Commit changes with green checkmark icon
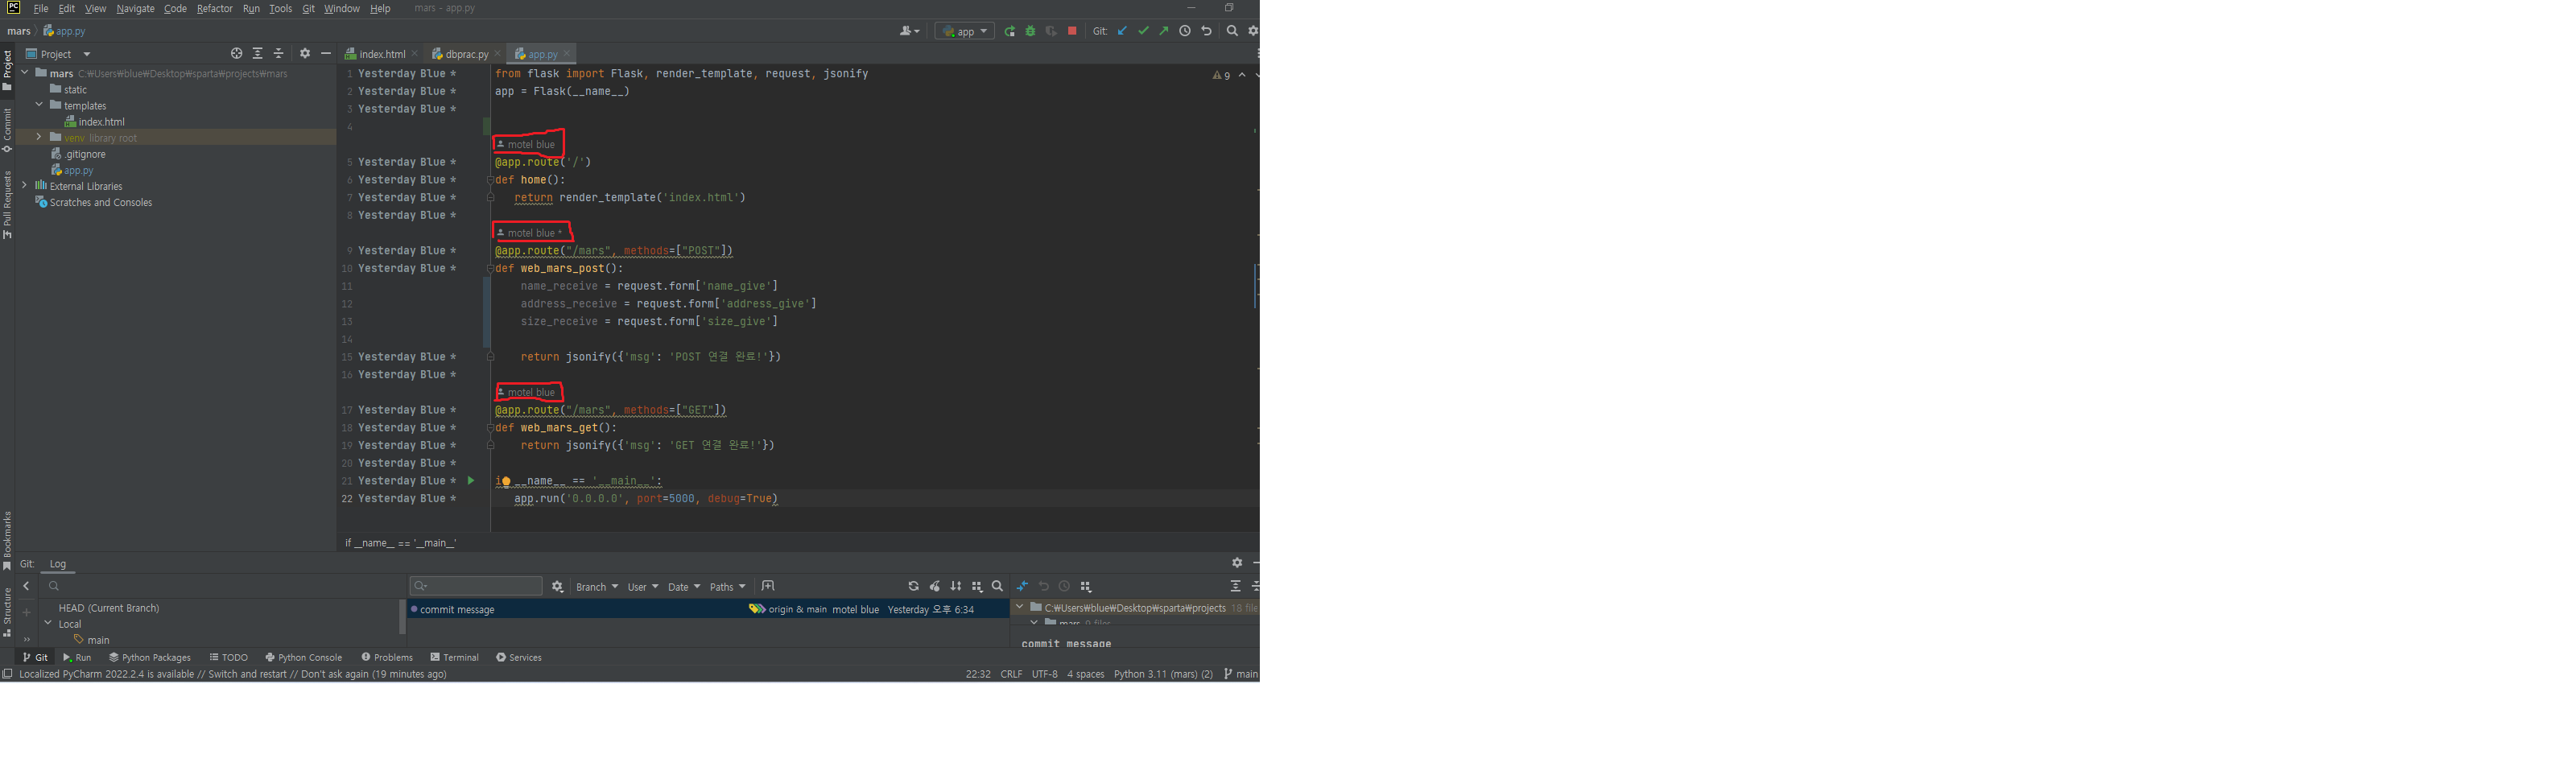The image size is (2576, 779). (1143, 31)
